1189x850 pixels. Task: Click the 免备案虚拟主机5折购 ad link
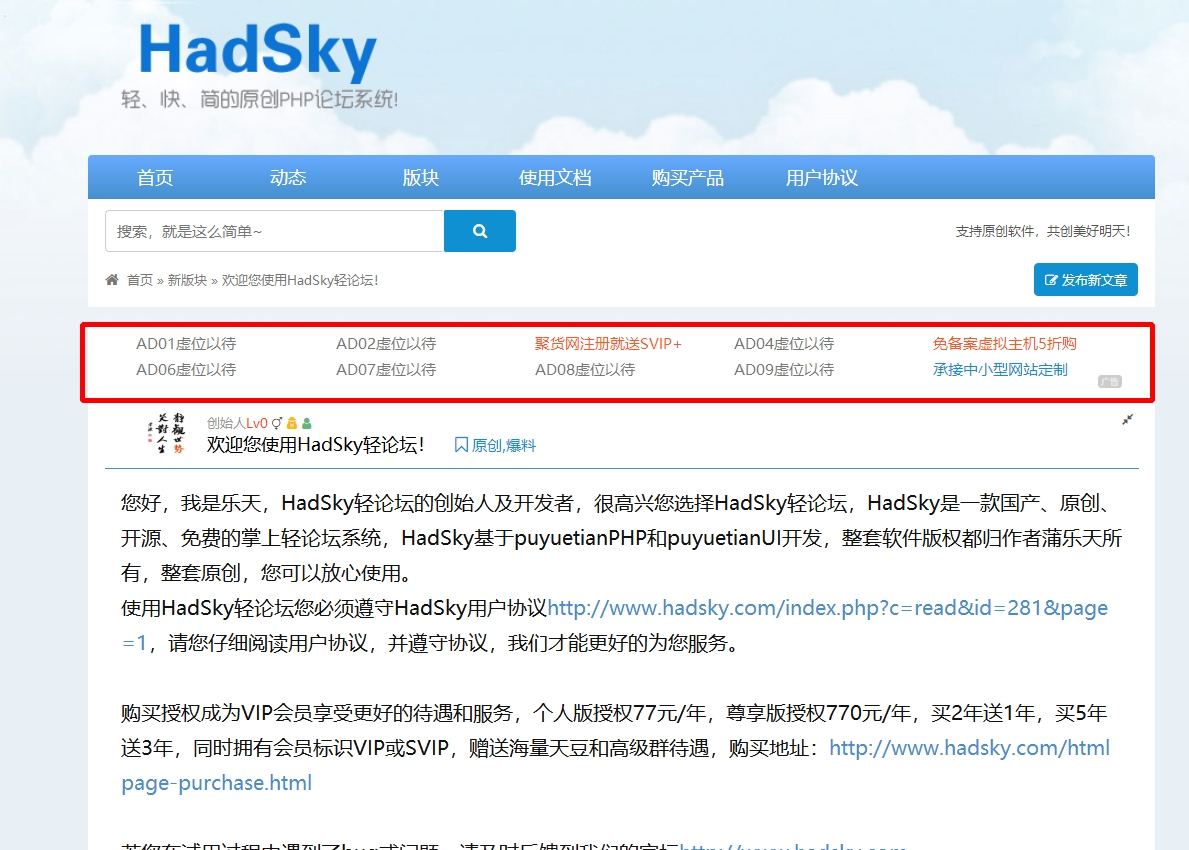click(1005, 343)
